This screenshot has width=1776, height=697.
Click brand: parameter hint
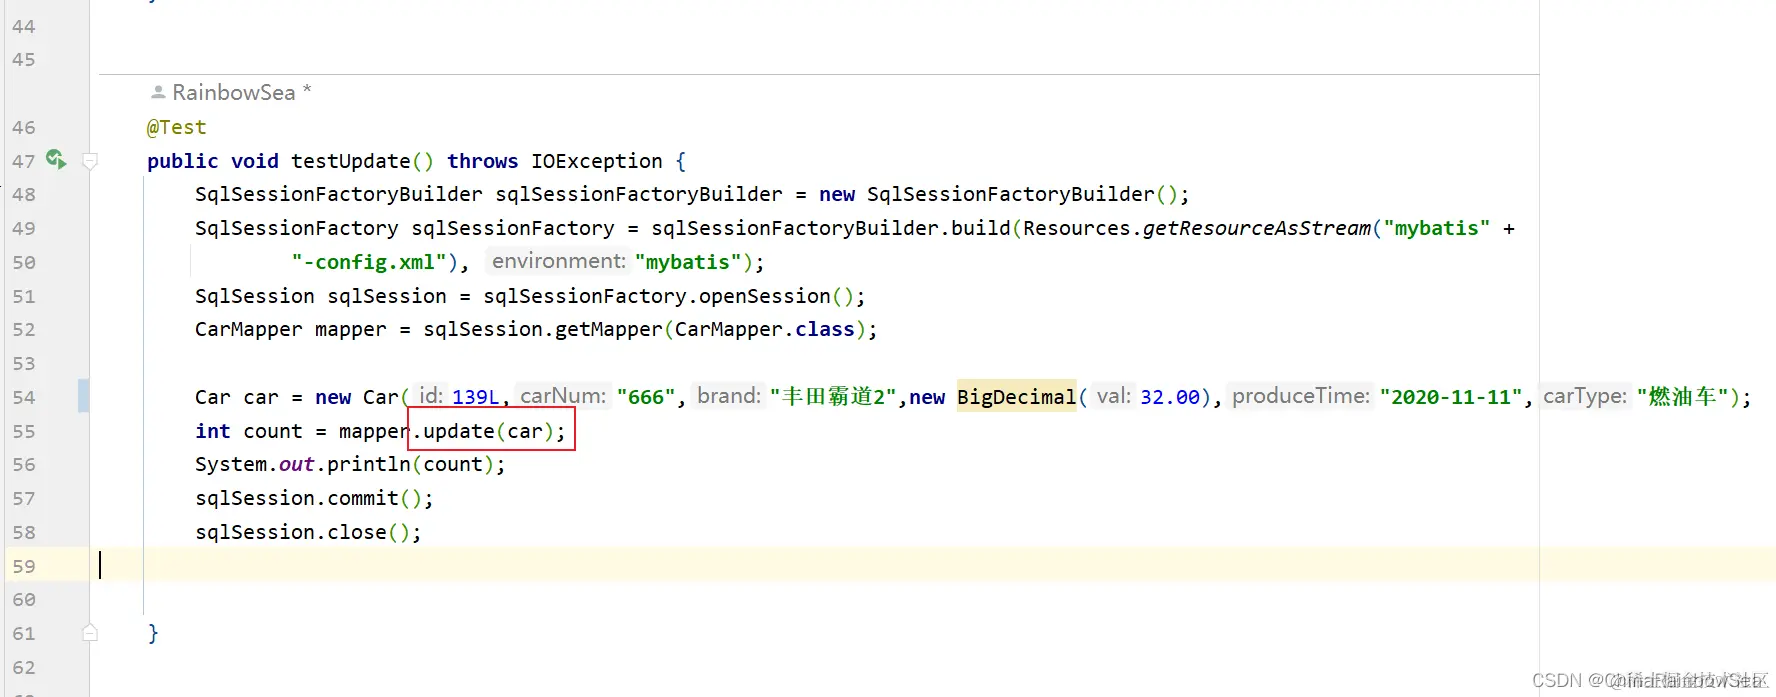coord(729,396)
